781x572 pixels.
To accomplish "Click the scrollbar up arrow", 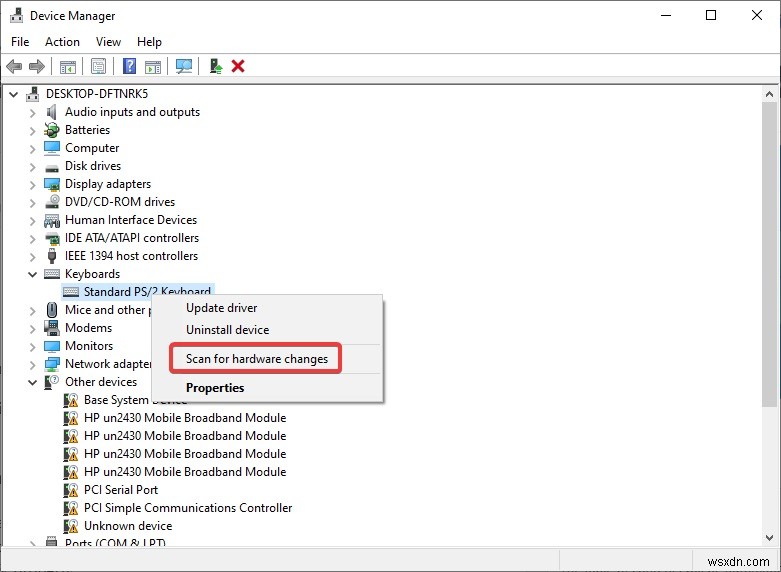I will point(769,94).
